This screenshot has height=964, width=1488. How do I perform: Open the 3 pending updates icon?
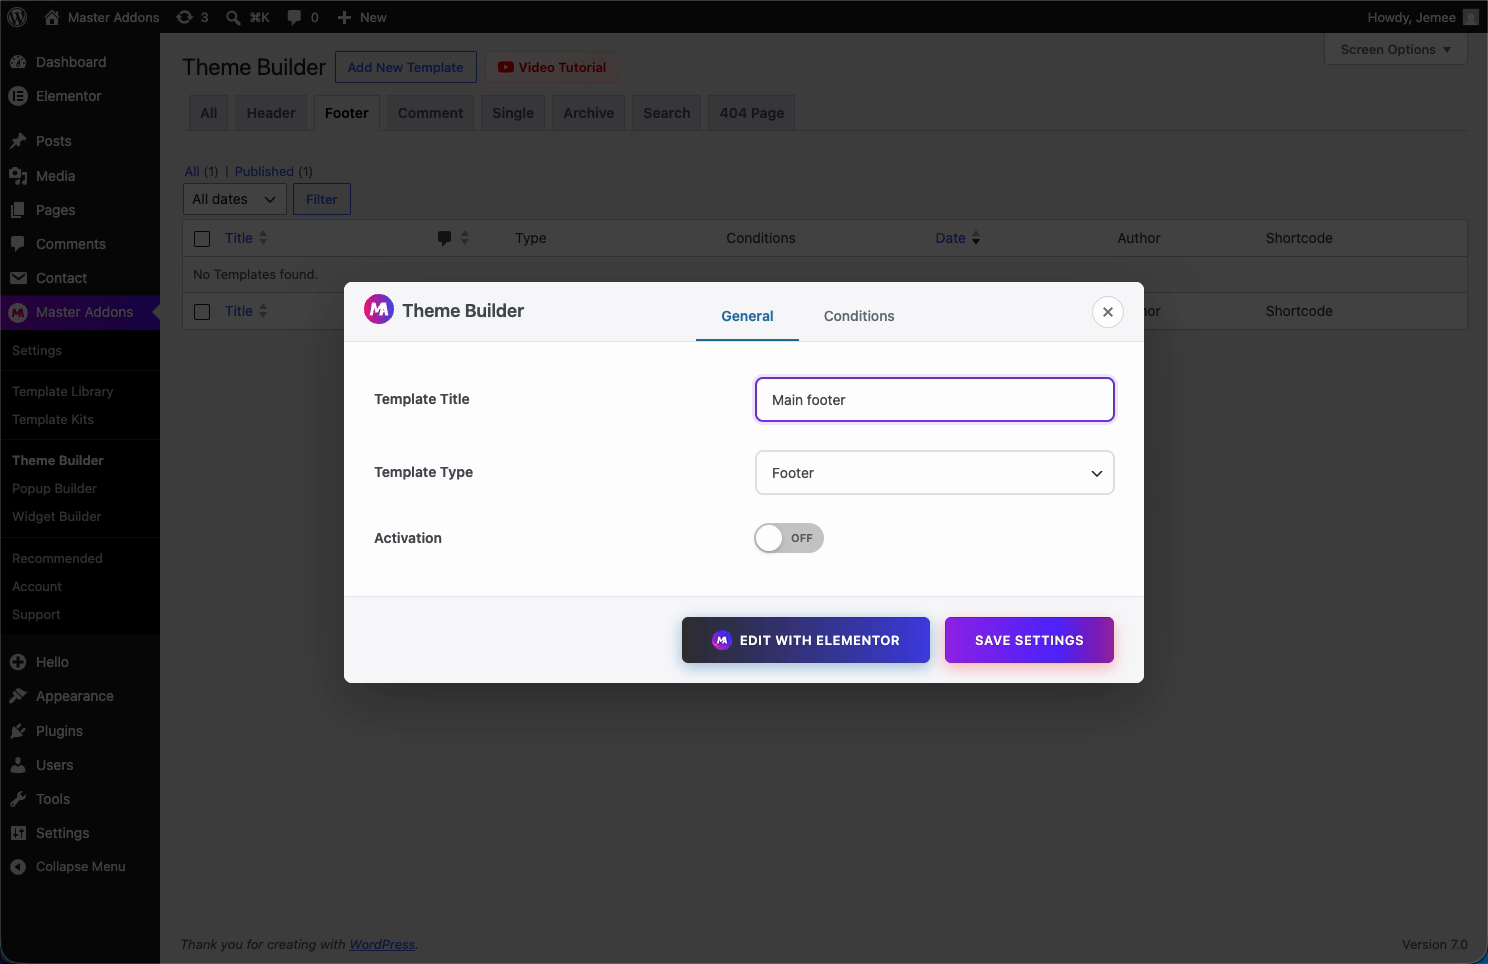click(193, 17)
